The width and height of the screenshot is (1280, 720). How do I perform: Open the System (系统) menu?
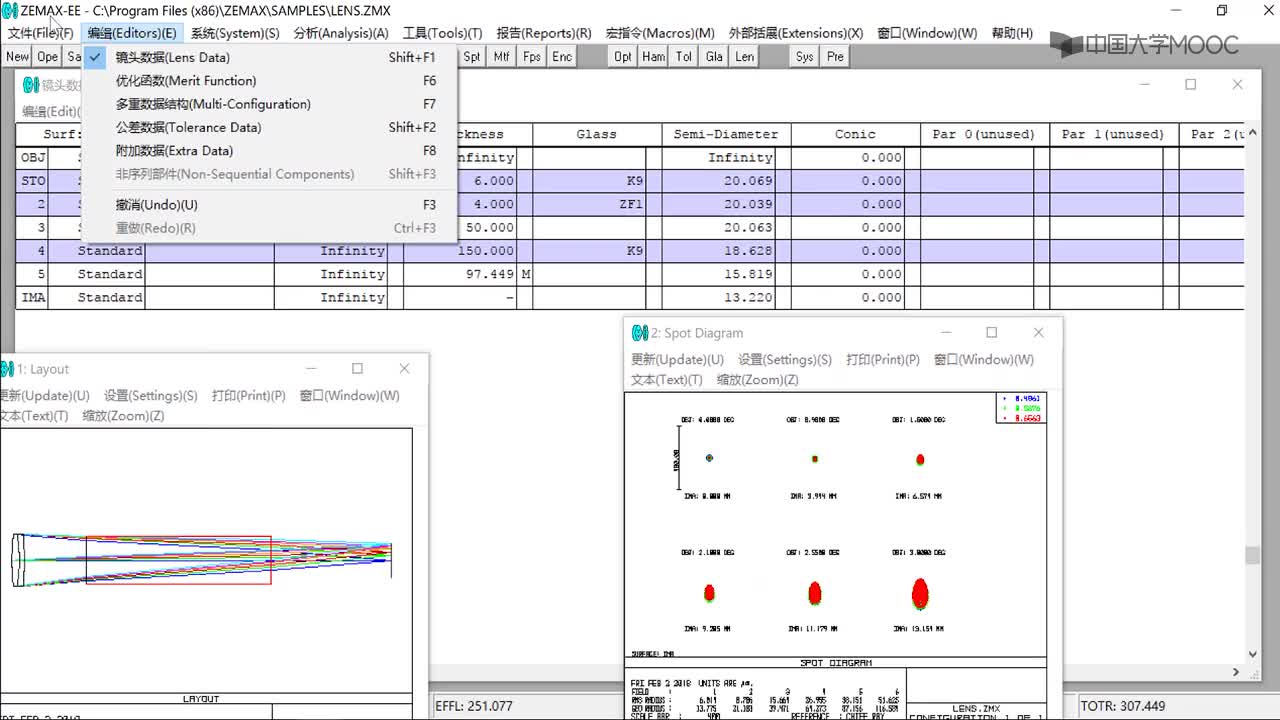click(x=235, y=33)
